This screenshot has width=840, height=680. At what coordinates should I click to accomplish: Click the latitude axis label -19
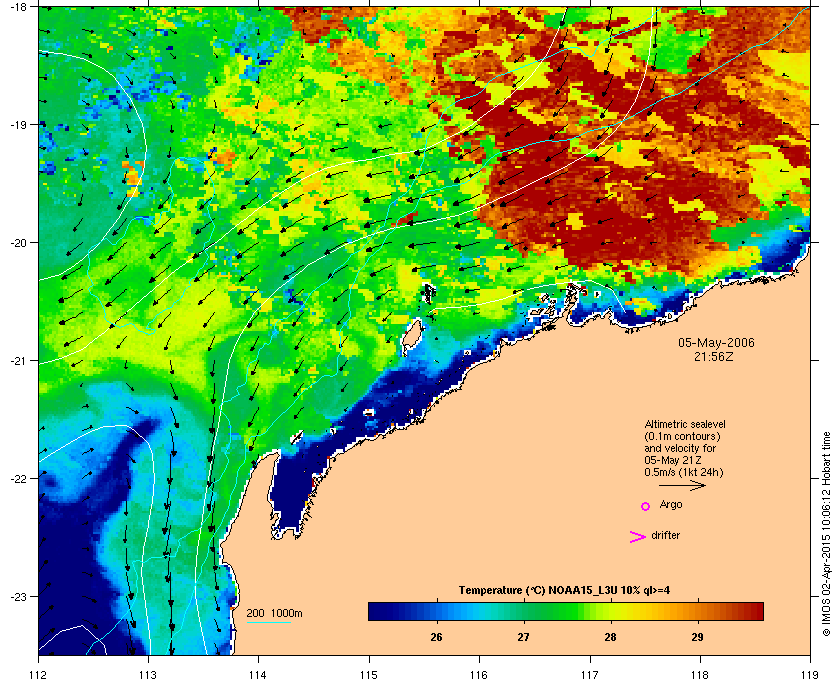point(18,125)
